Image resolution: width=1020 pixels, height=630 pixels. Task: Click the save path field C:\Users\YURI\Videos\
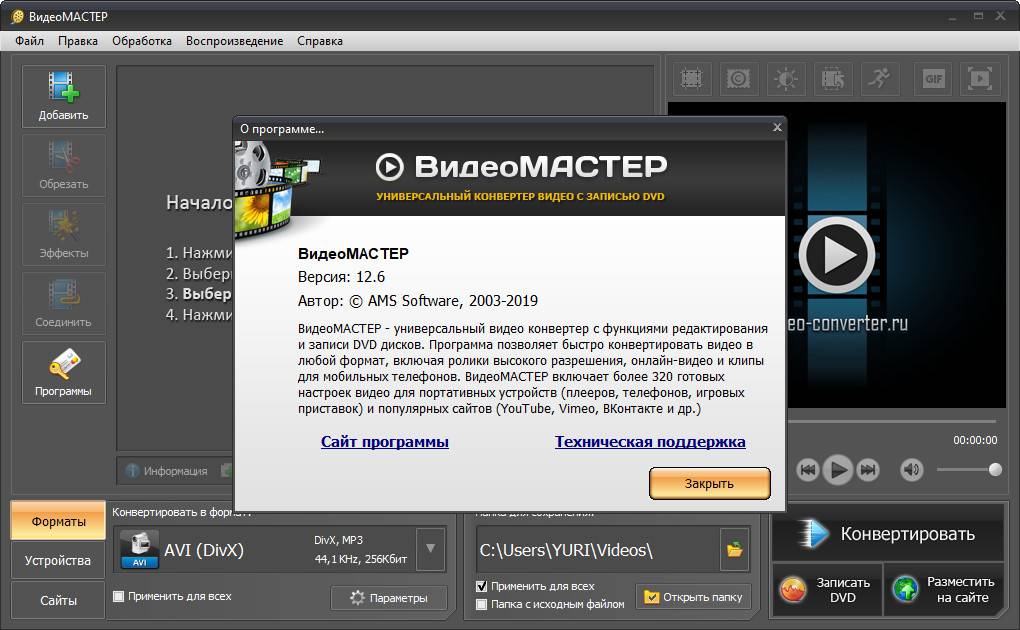point(597,550)
